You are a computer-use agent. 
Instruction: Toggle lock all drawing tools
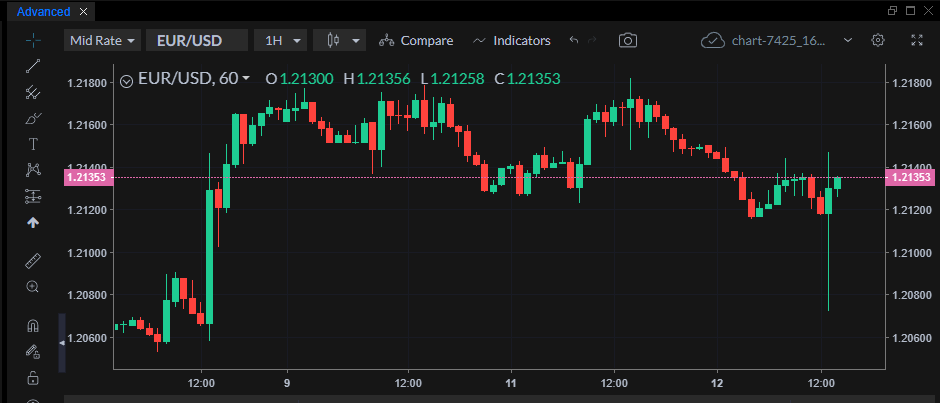[x=33, y=378]
